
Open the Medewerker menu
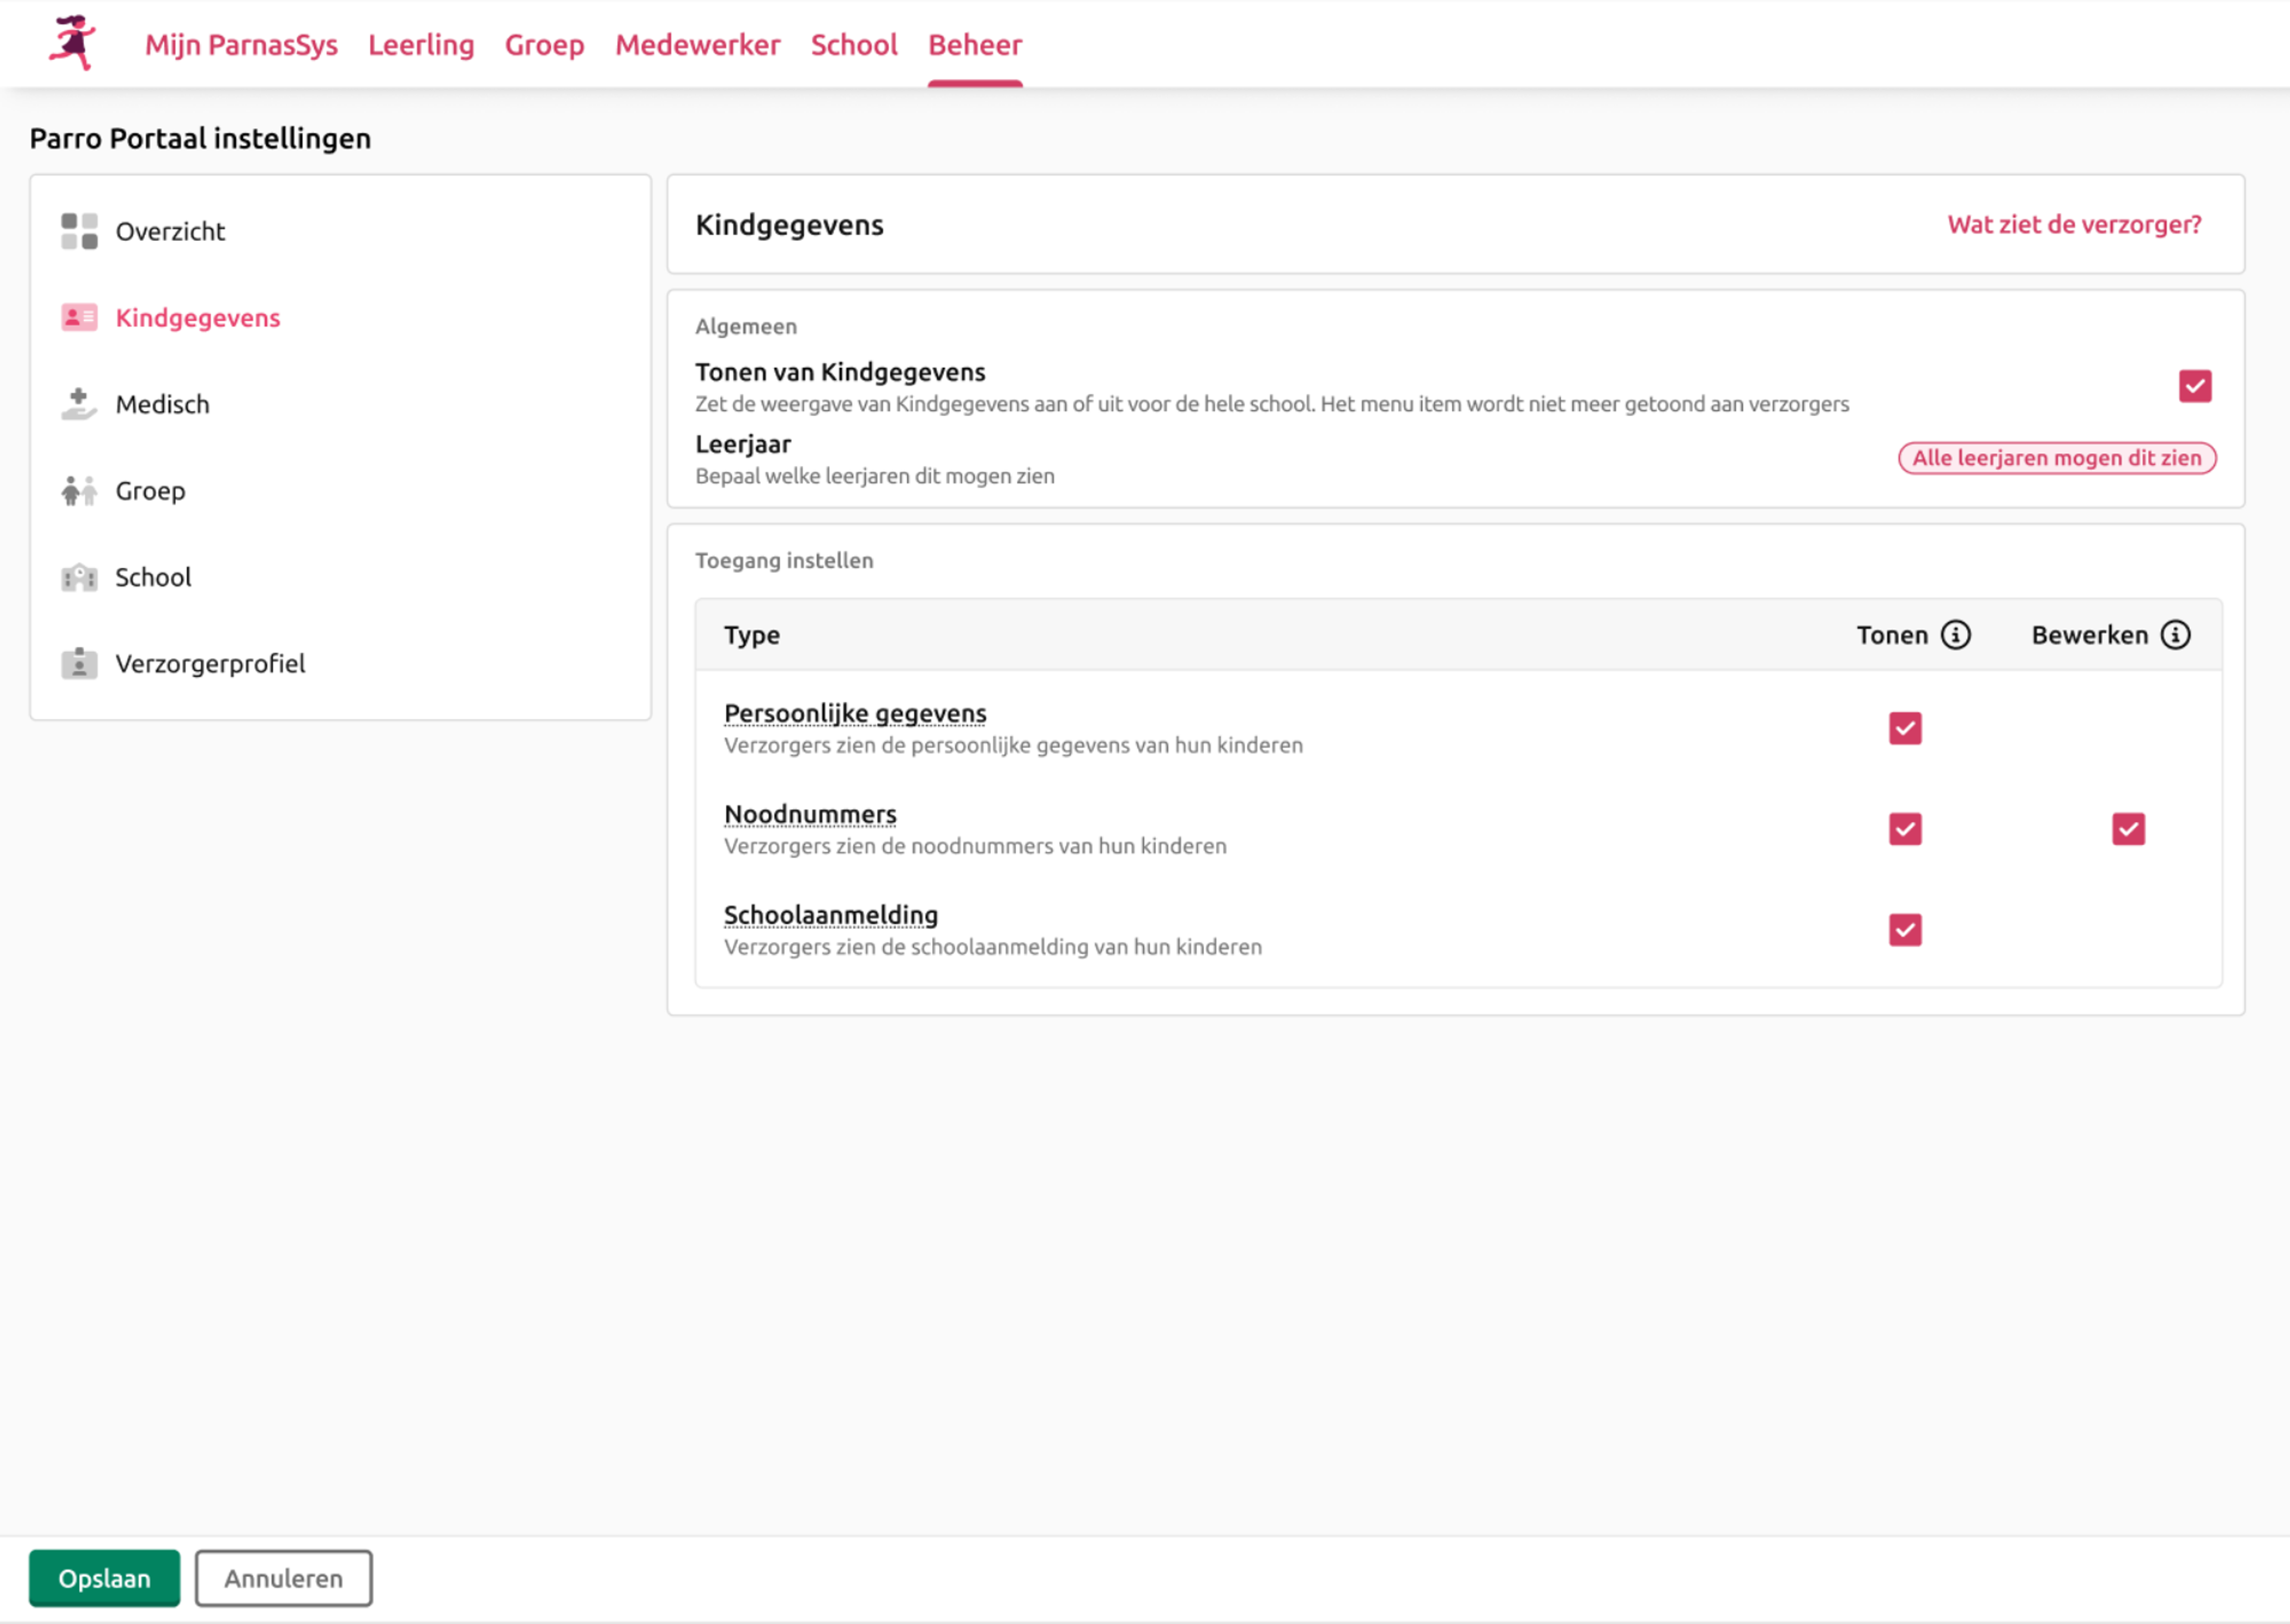click(x=698, y=45)
